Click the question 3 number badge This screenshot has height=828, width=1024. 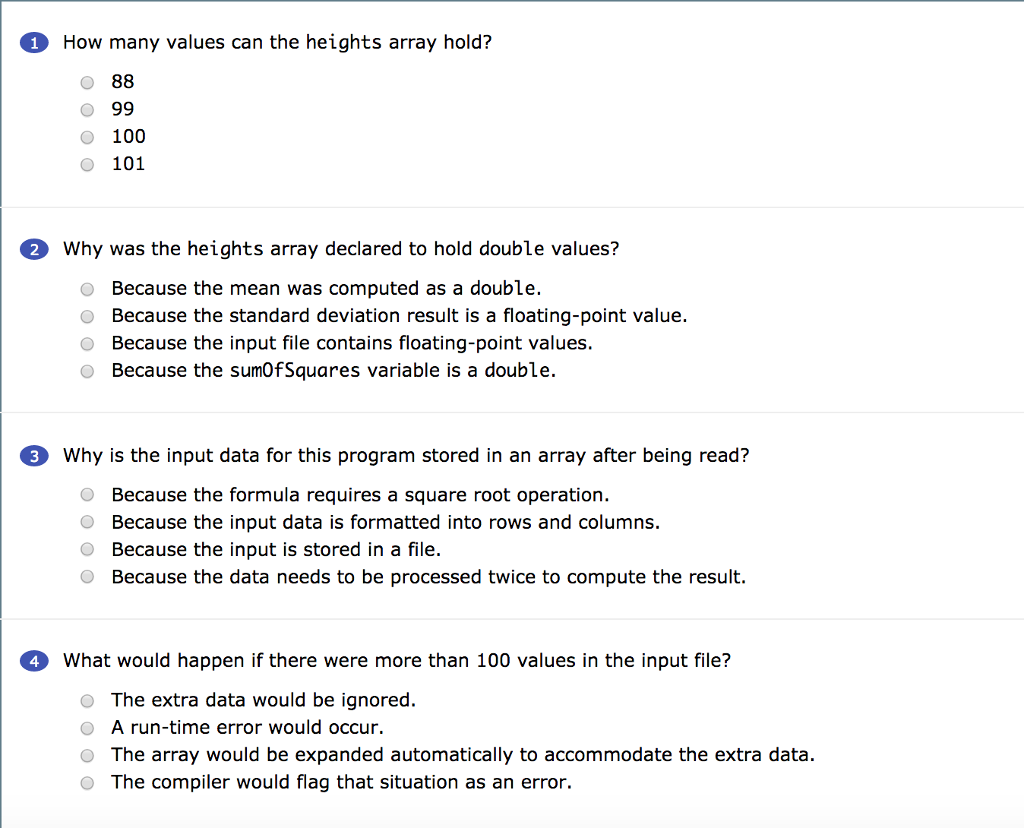(x=33, y=455)
